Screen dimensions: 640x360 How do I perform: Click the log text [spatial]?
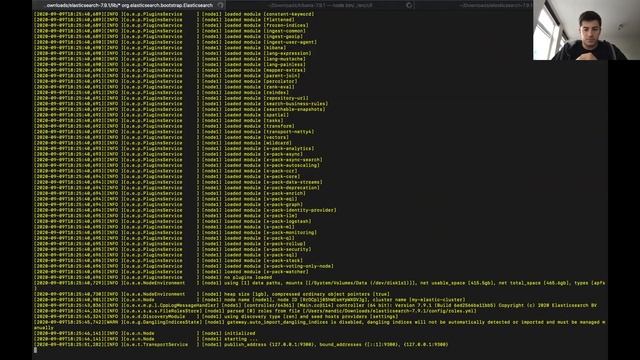pos(276,115)
